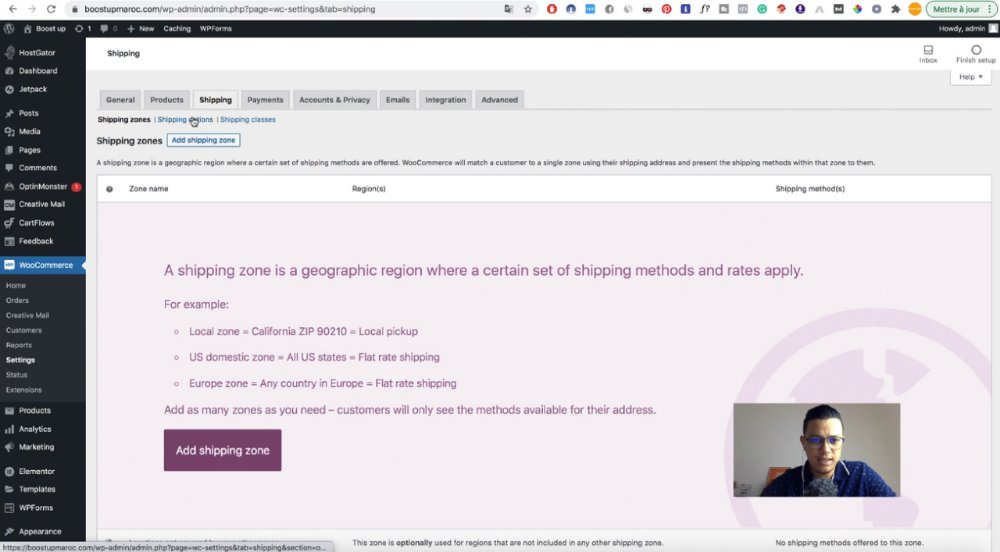Click the zone table help question icon
This screenshot has height=552, width=1000.
110,189
